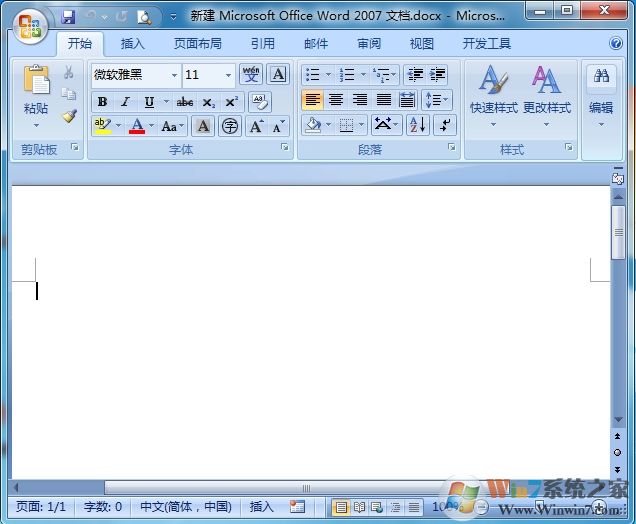The image size is (636, 524).
Task: Open Asian layout (中文版式) menu
Action: [386, 125]
